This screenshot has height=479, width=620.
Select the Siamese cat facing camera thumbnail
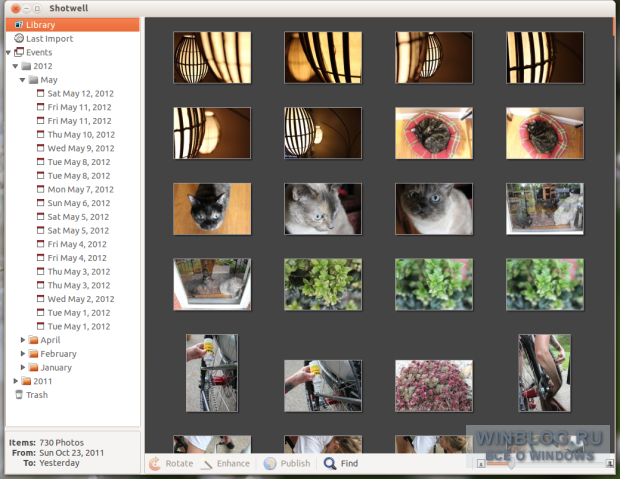434,209
